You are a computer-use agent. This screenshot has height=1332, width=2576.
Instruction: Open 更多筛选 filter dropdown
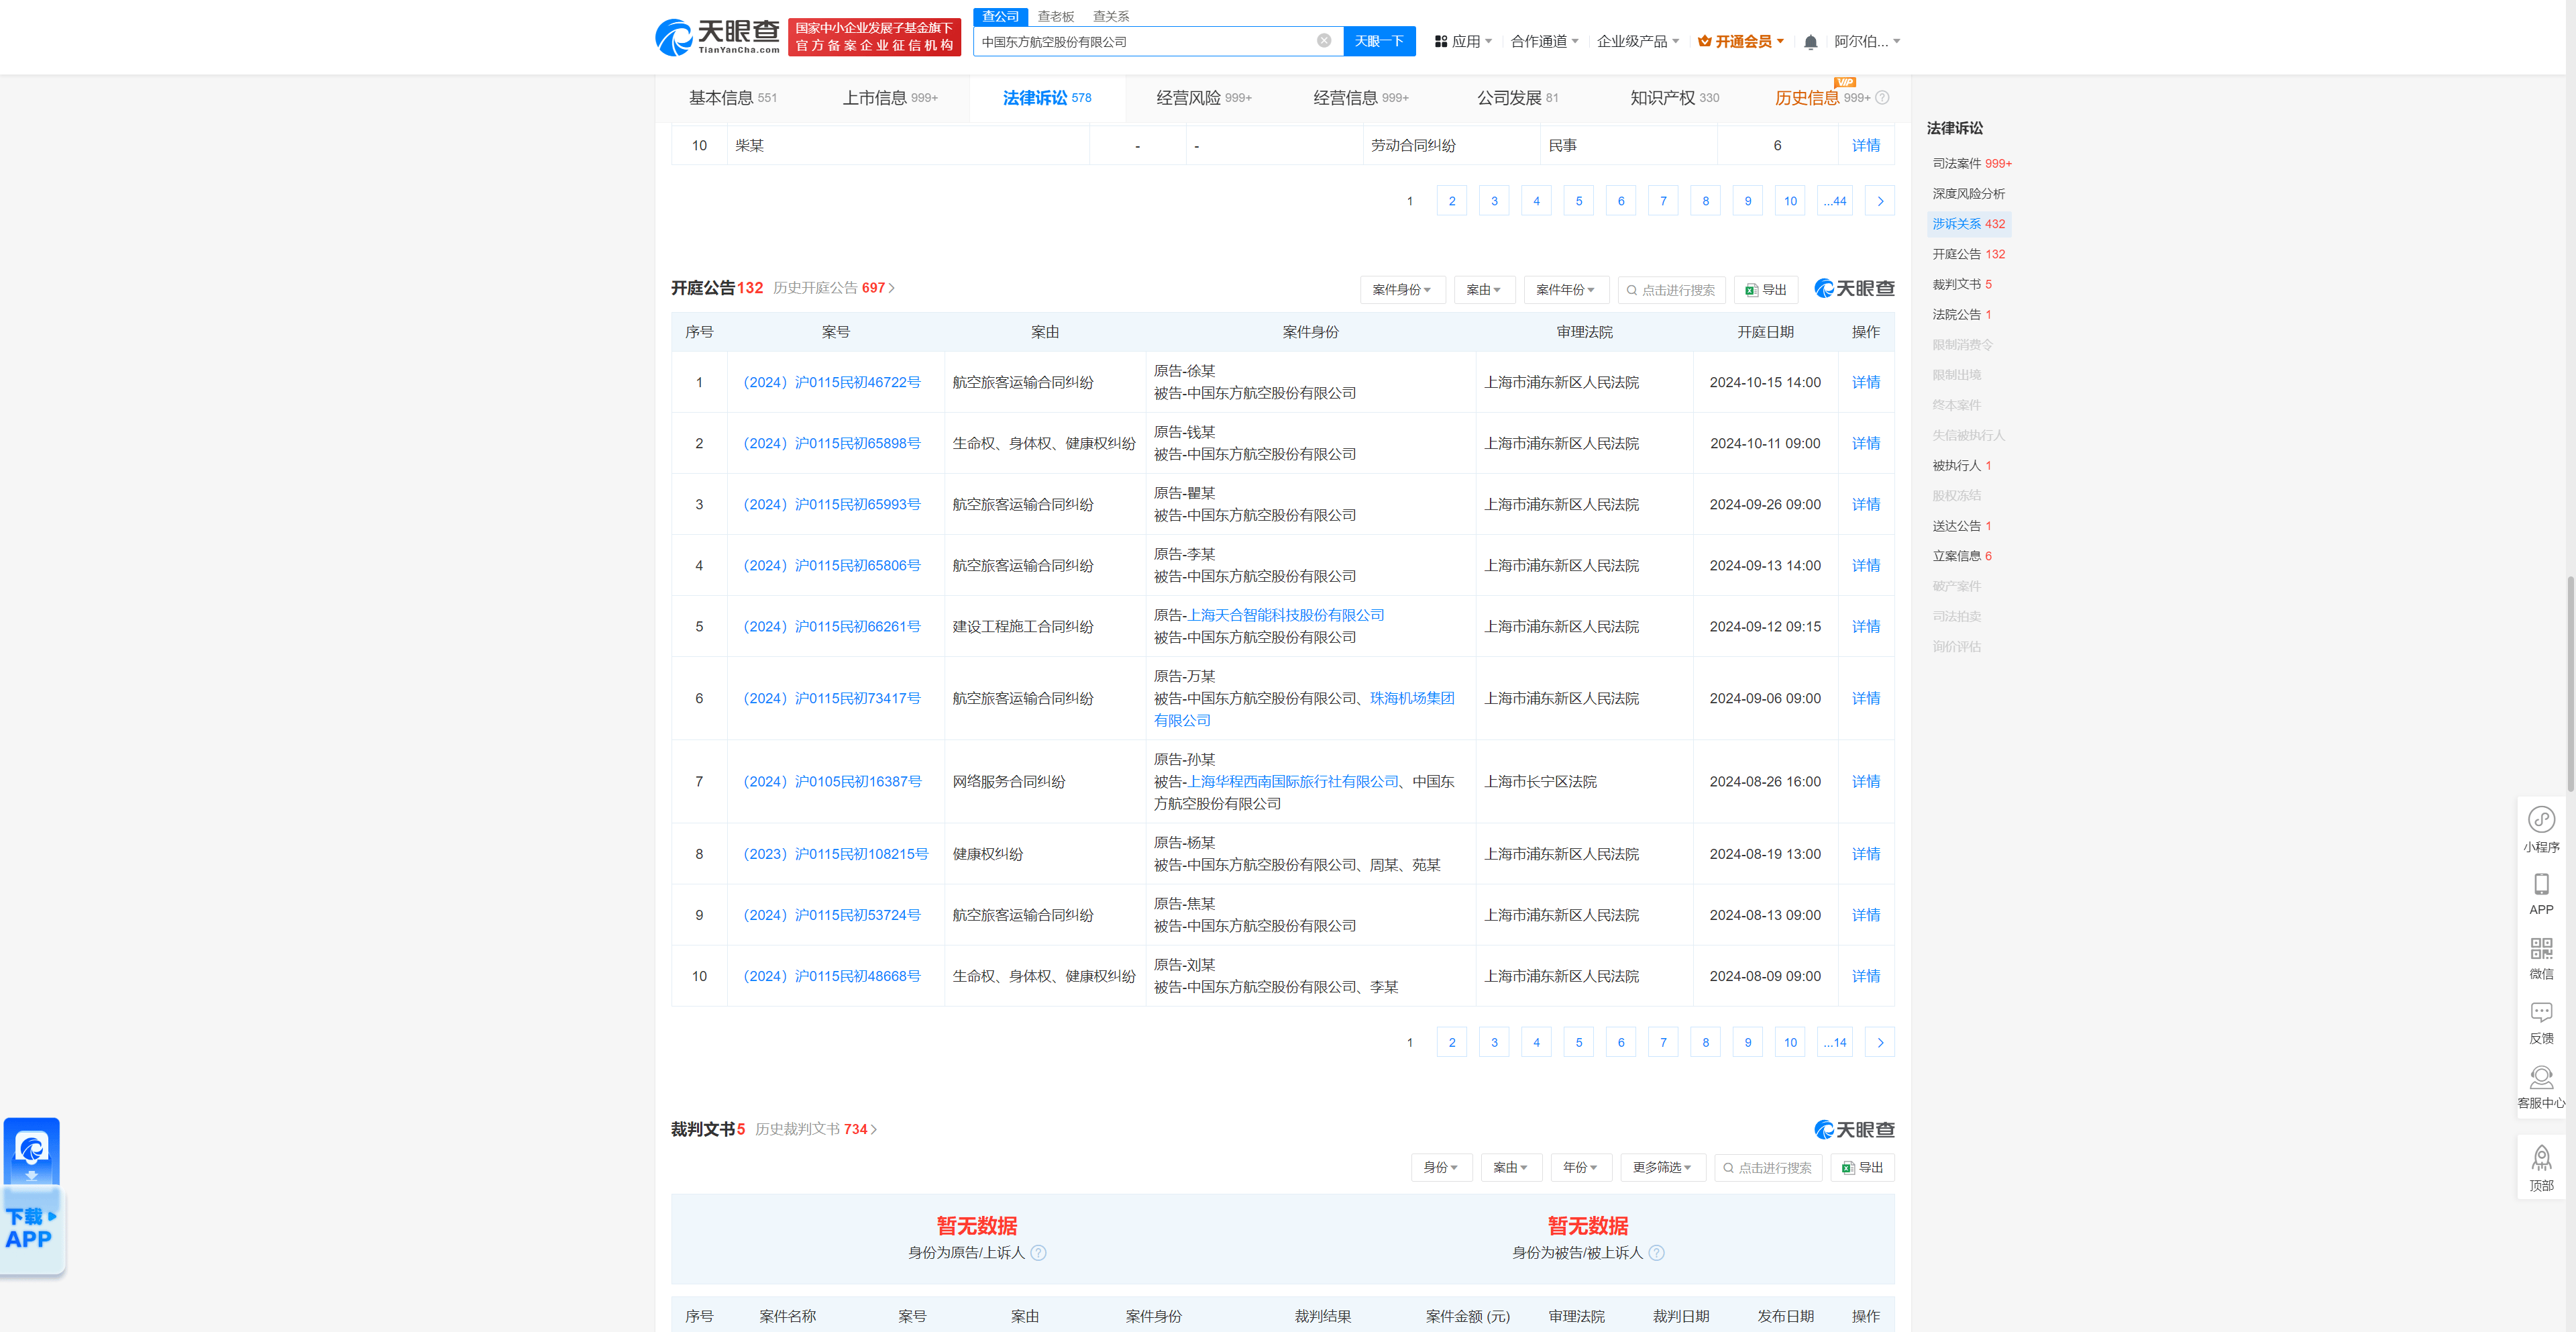click(1662, 1168)
